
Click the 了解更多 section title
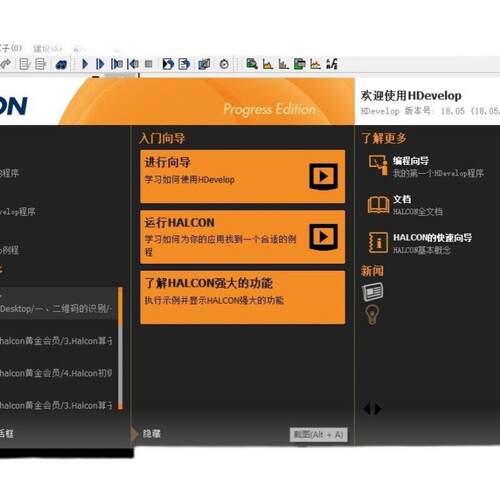[x=384, y=138]
